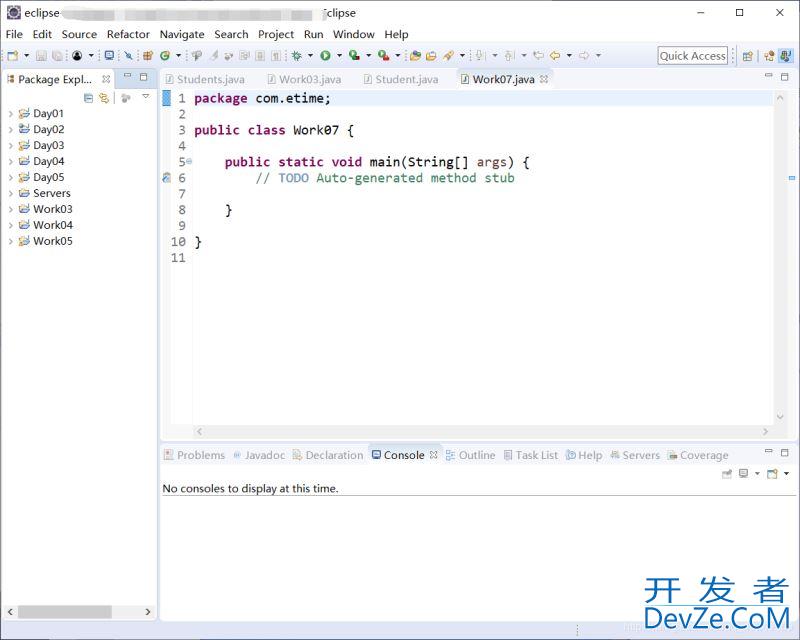Screen dimensions: 800x640
Task: Open the New wizard dropdown arrow
Action: tap(27, 56)
